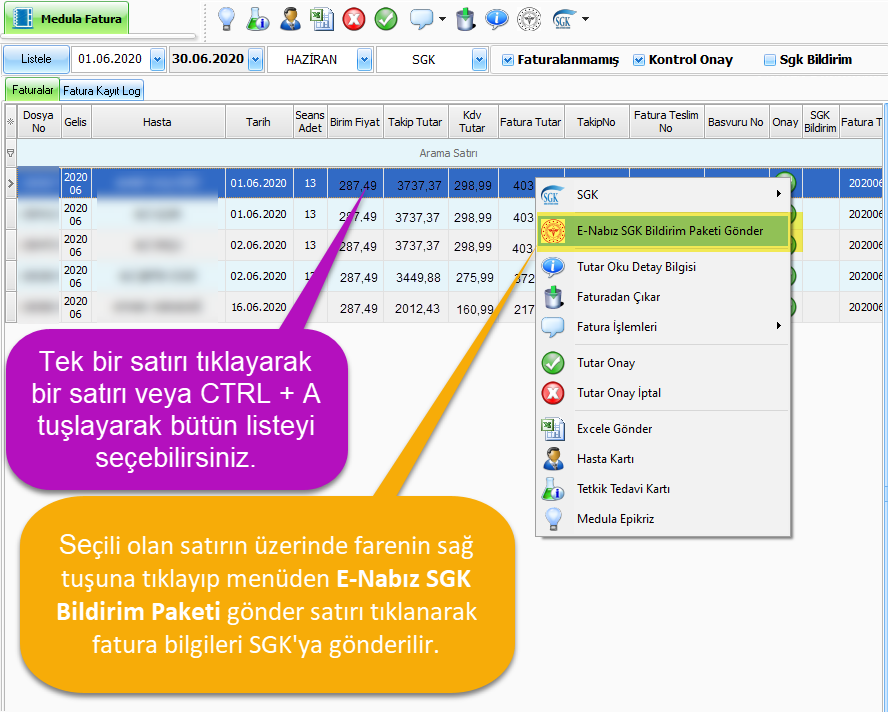889x712 pixels.
Task: Switch to the Fatura Kayıt Log tab
Action: coord(101,91)
